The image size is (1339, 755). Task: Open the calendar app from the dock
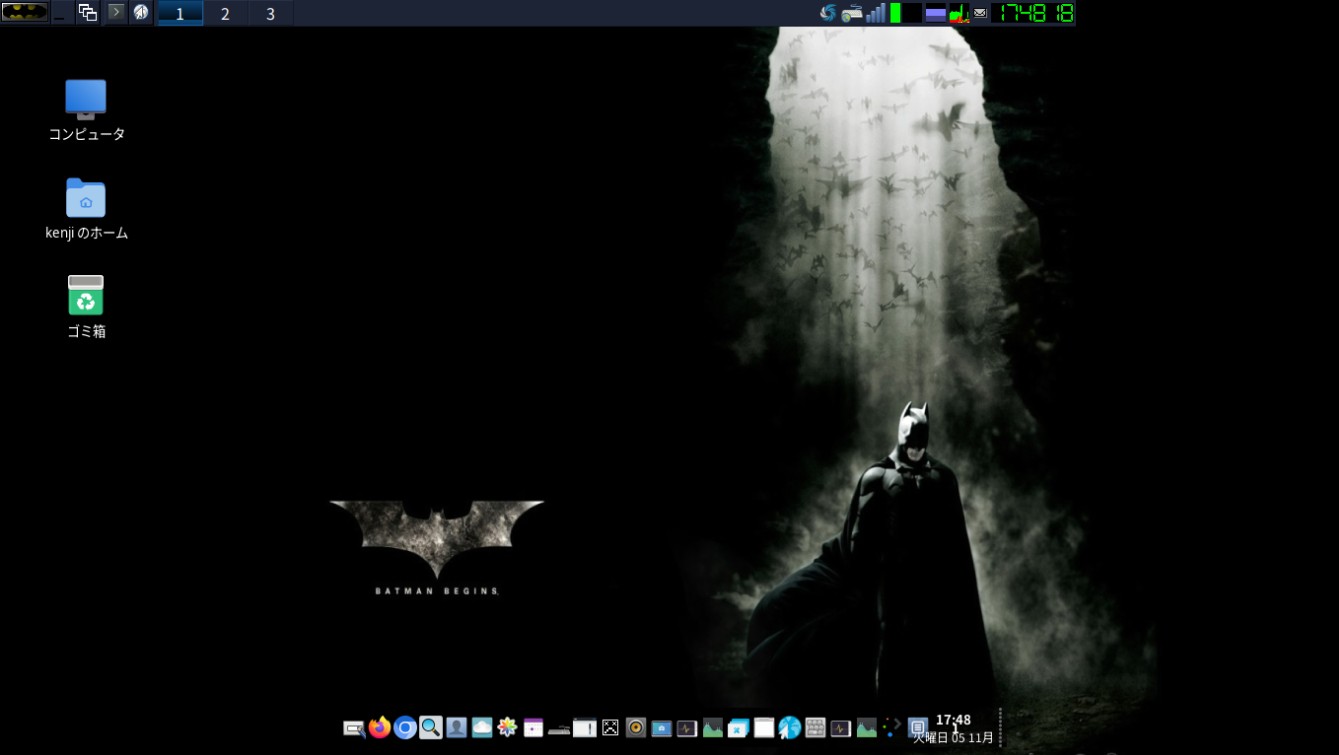tap(532, 728)
